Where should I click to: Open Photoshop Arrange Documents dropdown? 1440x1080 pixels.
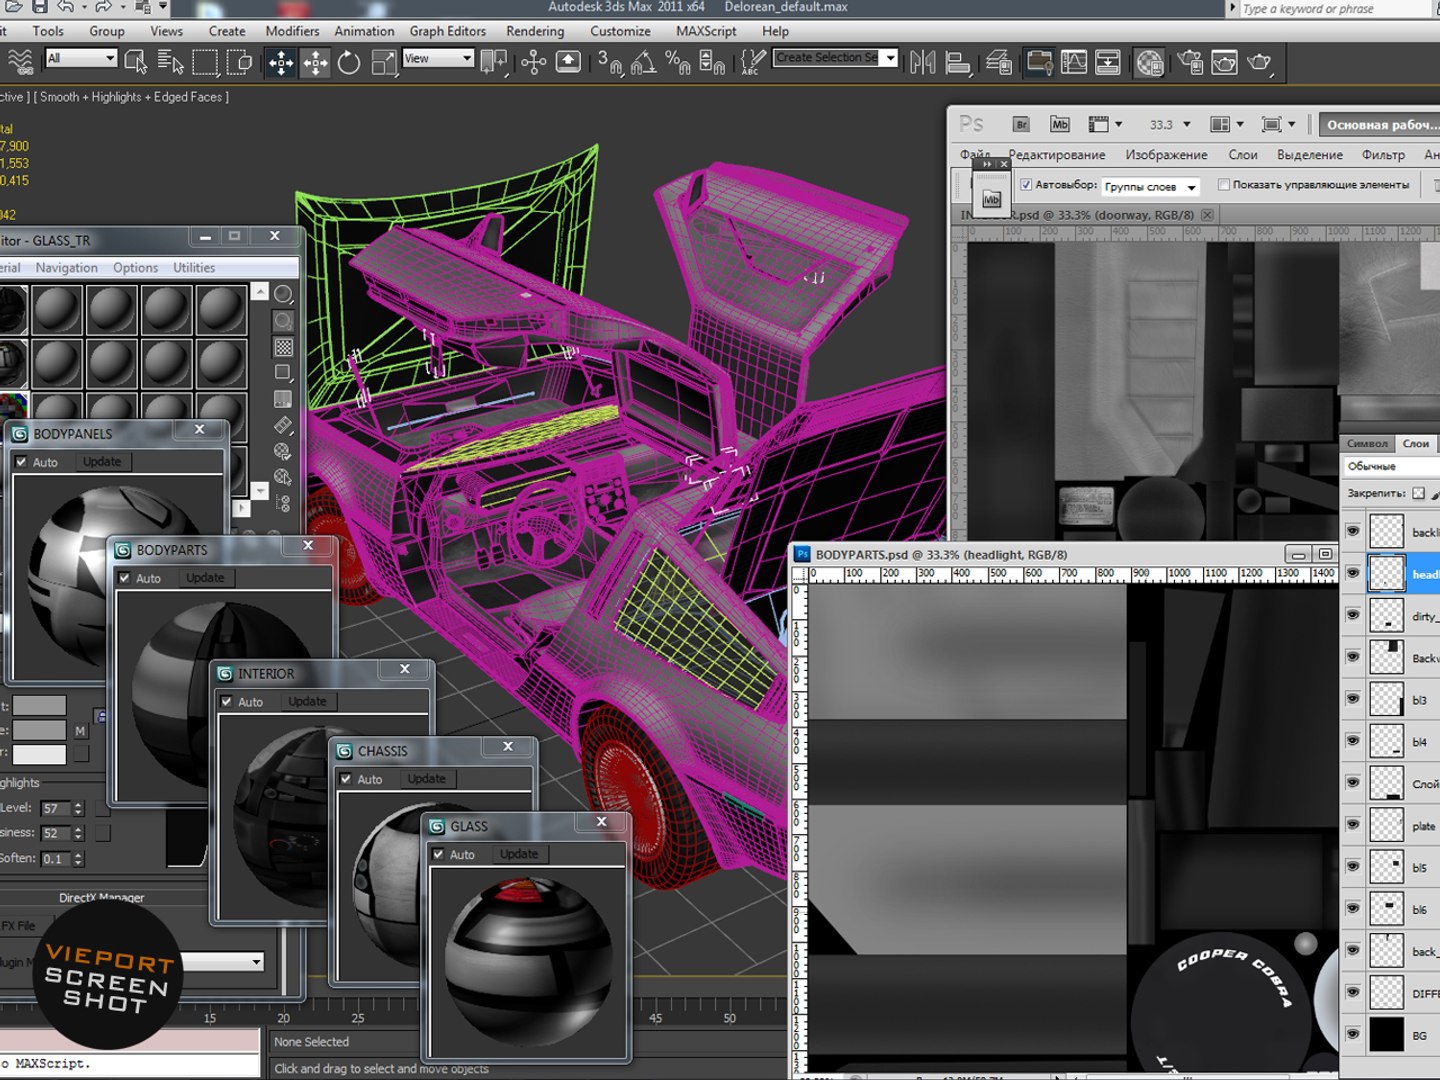click(x=1227, y=125)
